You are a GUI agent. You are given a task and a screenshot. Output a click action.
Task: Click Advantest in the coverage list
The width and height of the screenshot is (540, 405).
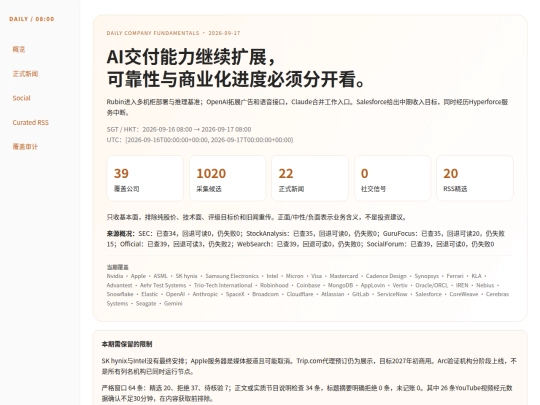pos(120,285)
